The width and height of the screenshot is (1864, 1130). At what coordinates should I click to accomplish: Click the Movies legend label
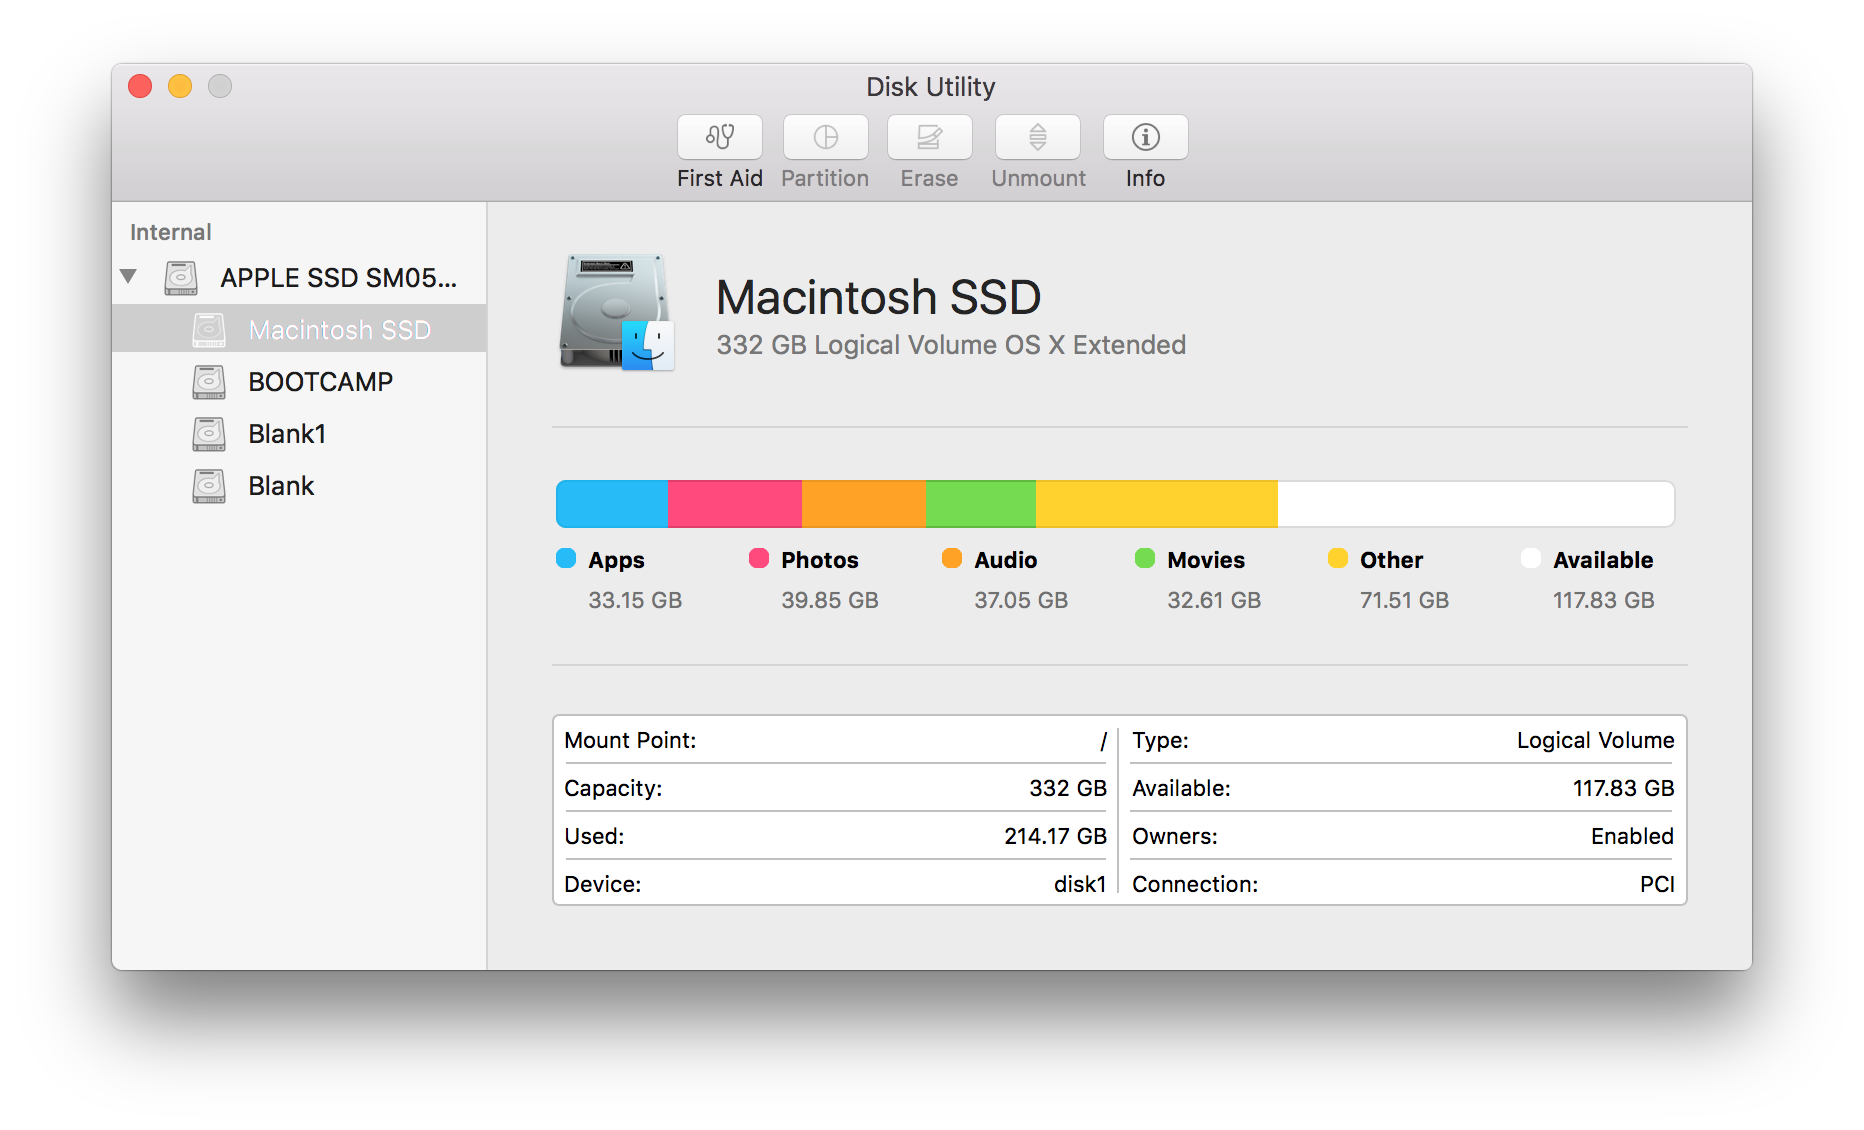point(1206,560)
